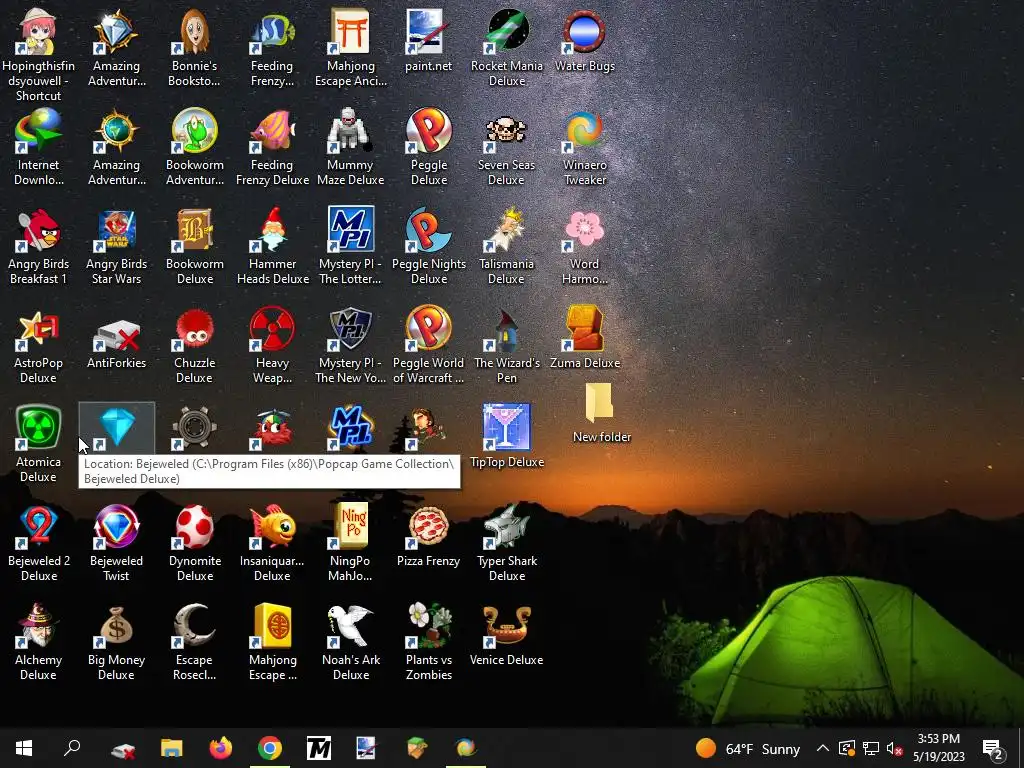Viewport: 1024px width, 768px height.
Task: Select the Angry Birds Breakfast 1 icon
Action: (x=38, y=230)
